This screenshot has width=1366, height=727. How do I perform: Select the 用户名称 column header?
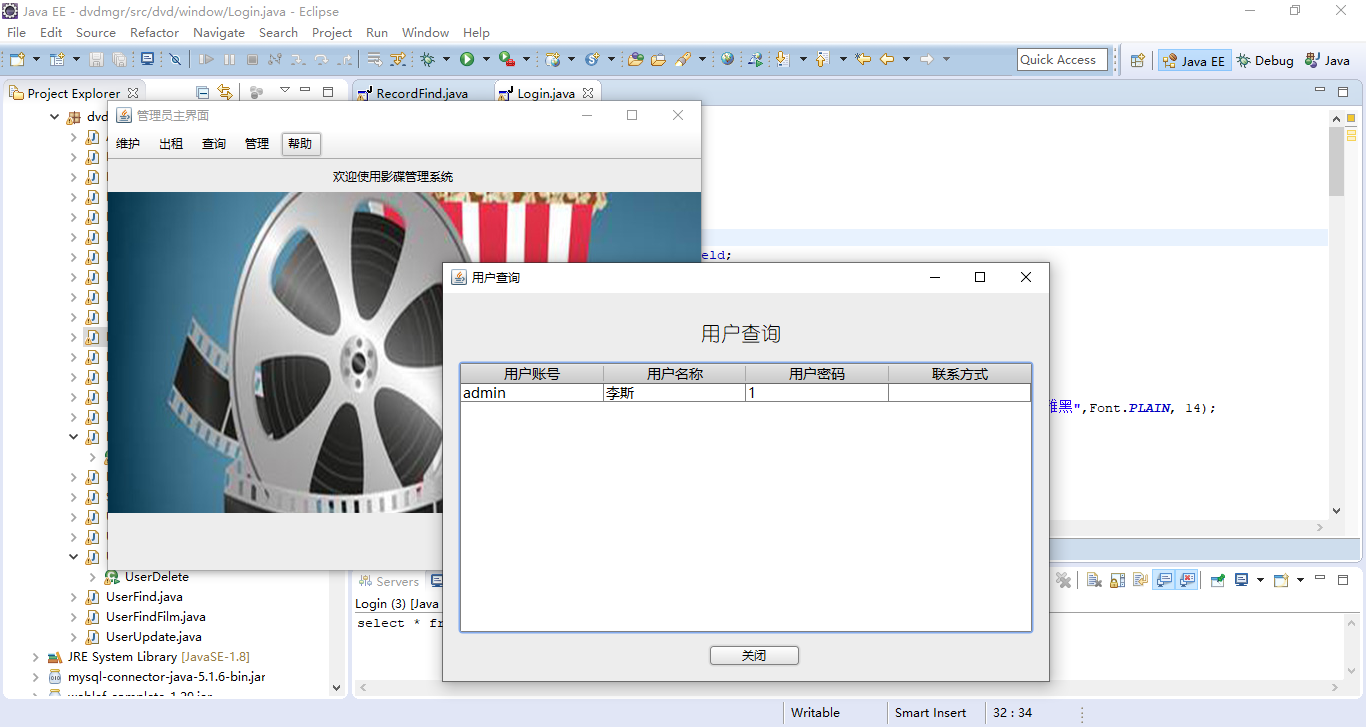click(675, 374)
